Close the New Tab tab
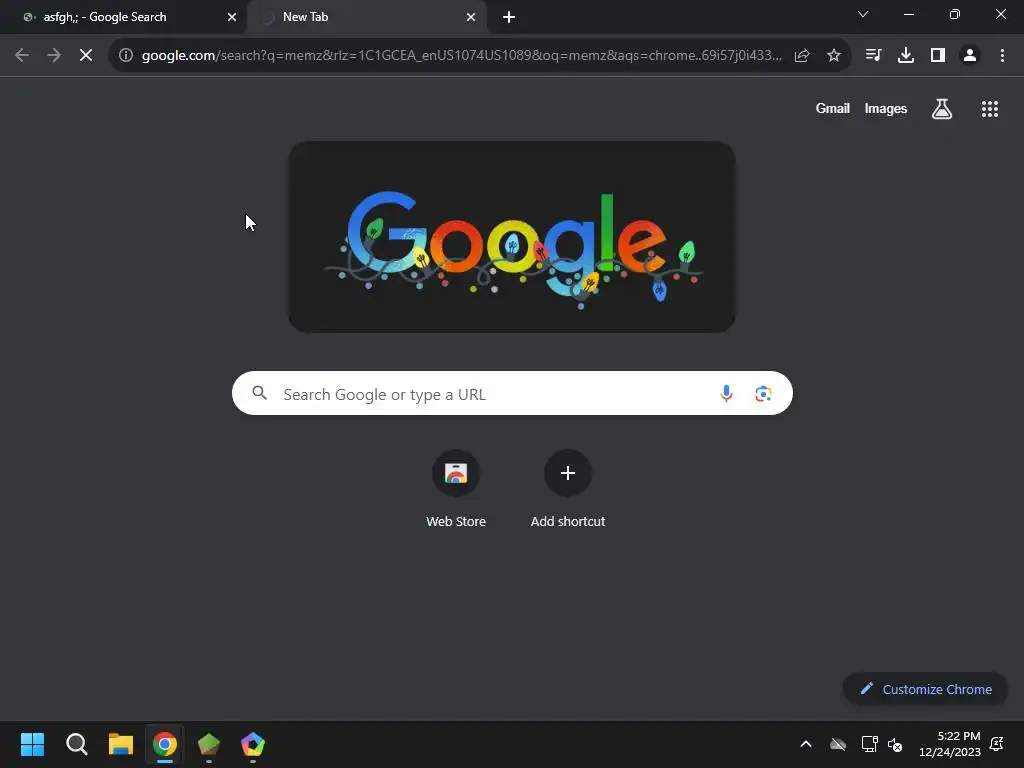The width and height of the screenshot is (1024, 768). point(471,17)
